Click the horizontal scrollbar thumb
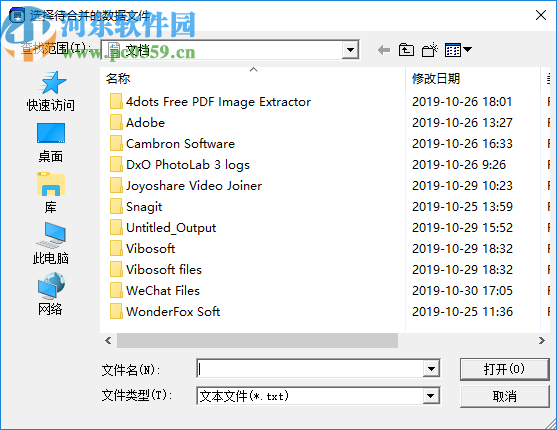Screen dimensions: 557x430 click(258, 340)
